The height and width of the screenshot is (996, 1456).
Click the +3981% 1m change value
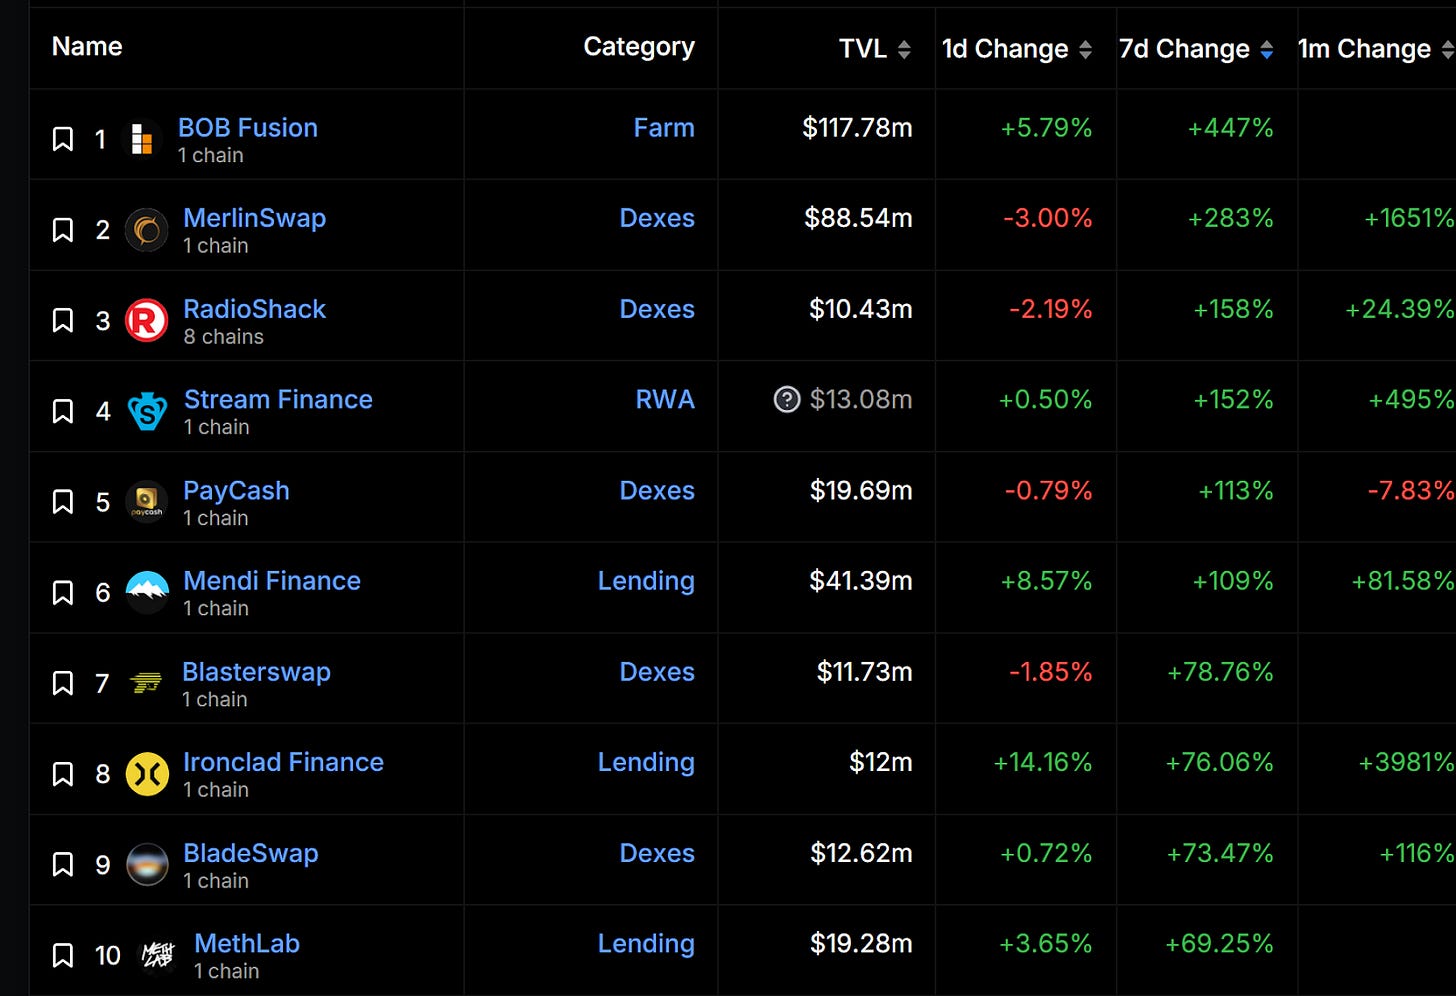coord(1406,762)
